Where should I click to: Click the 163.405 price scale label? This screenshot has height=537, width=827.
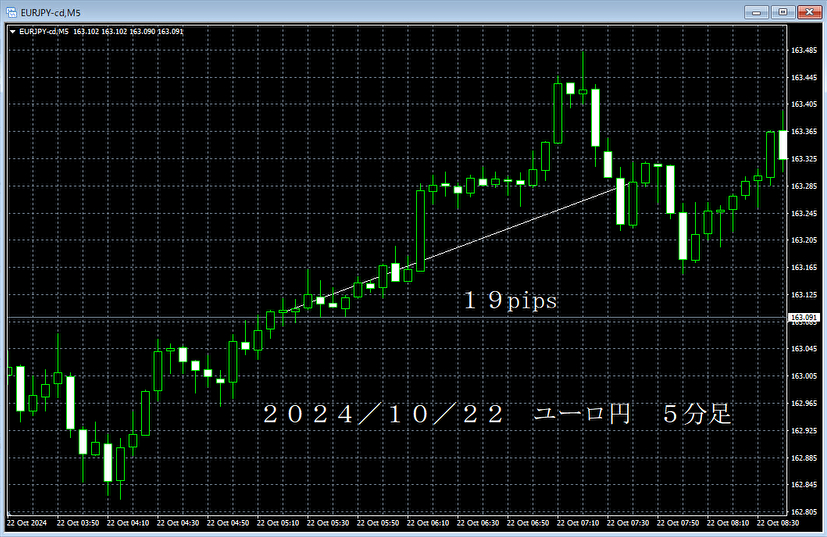(x=804, y=104)
